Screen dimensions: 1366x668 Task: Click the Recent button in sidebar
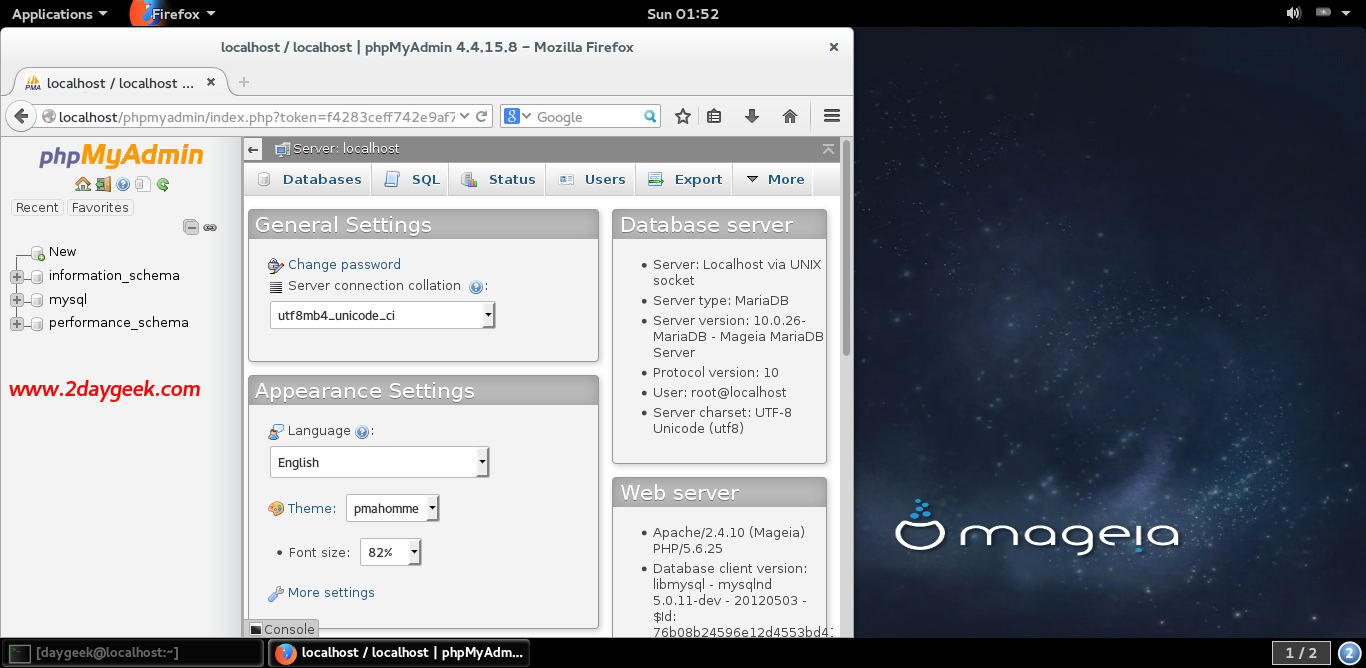(x=37, y=207)
